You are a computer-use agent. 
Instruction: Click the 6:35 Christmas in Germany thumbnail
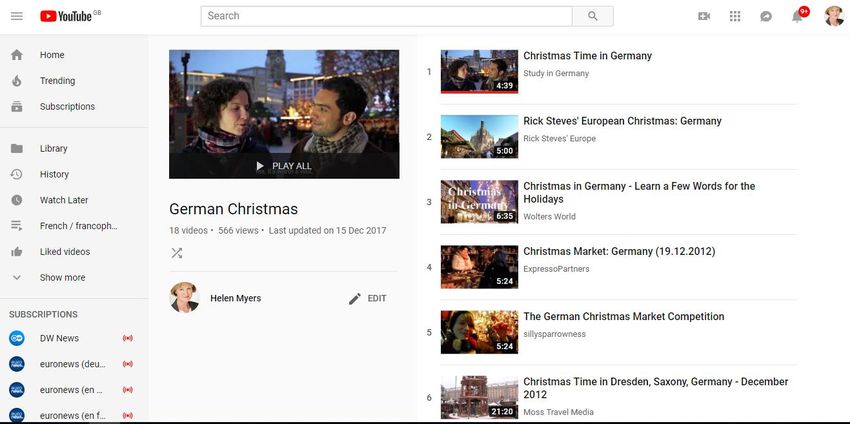point(479,202)
